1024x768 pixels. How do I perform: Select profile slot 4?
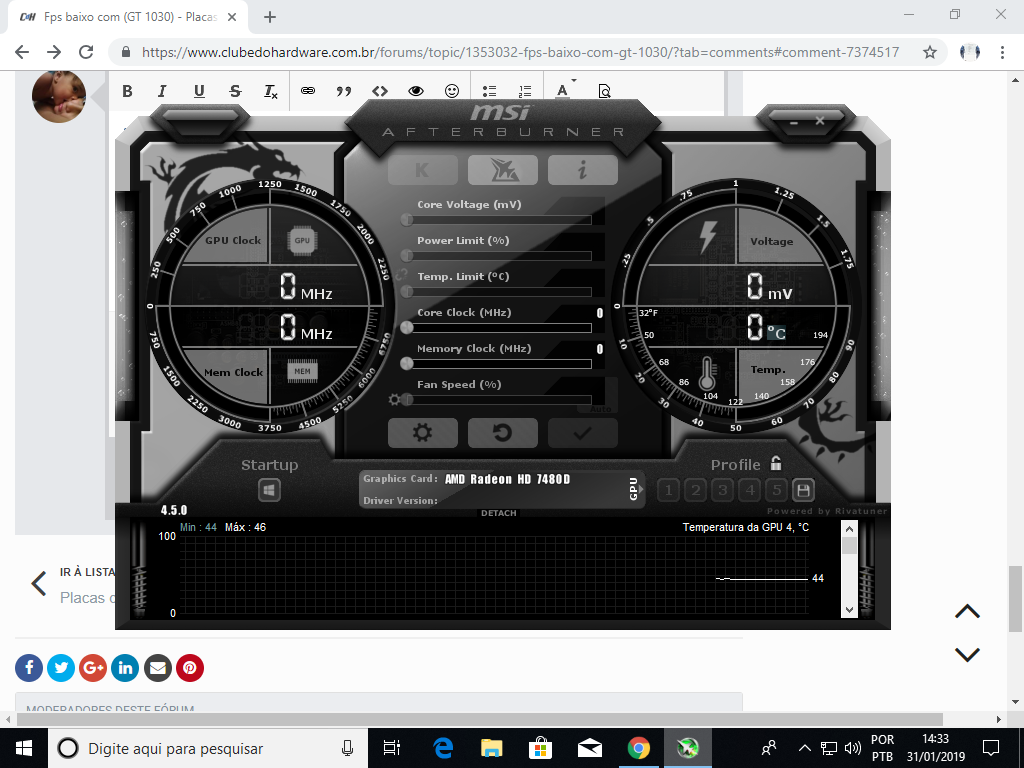(750, 490)
